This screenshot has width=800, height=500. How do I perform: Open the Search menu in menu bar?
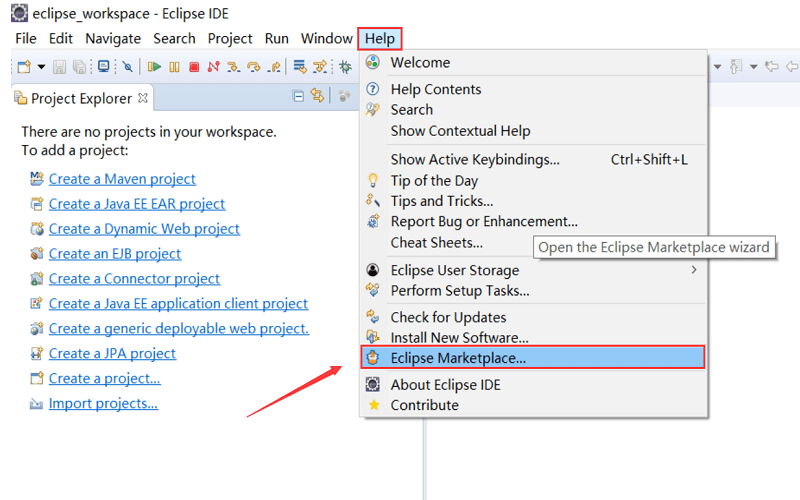174,38
